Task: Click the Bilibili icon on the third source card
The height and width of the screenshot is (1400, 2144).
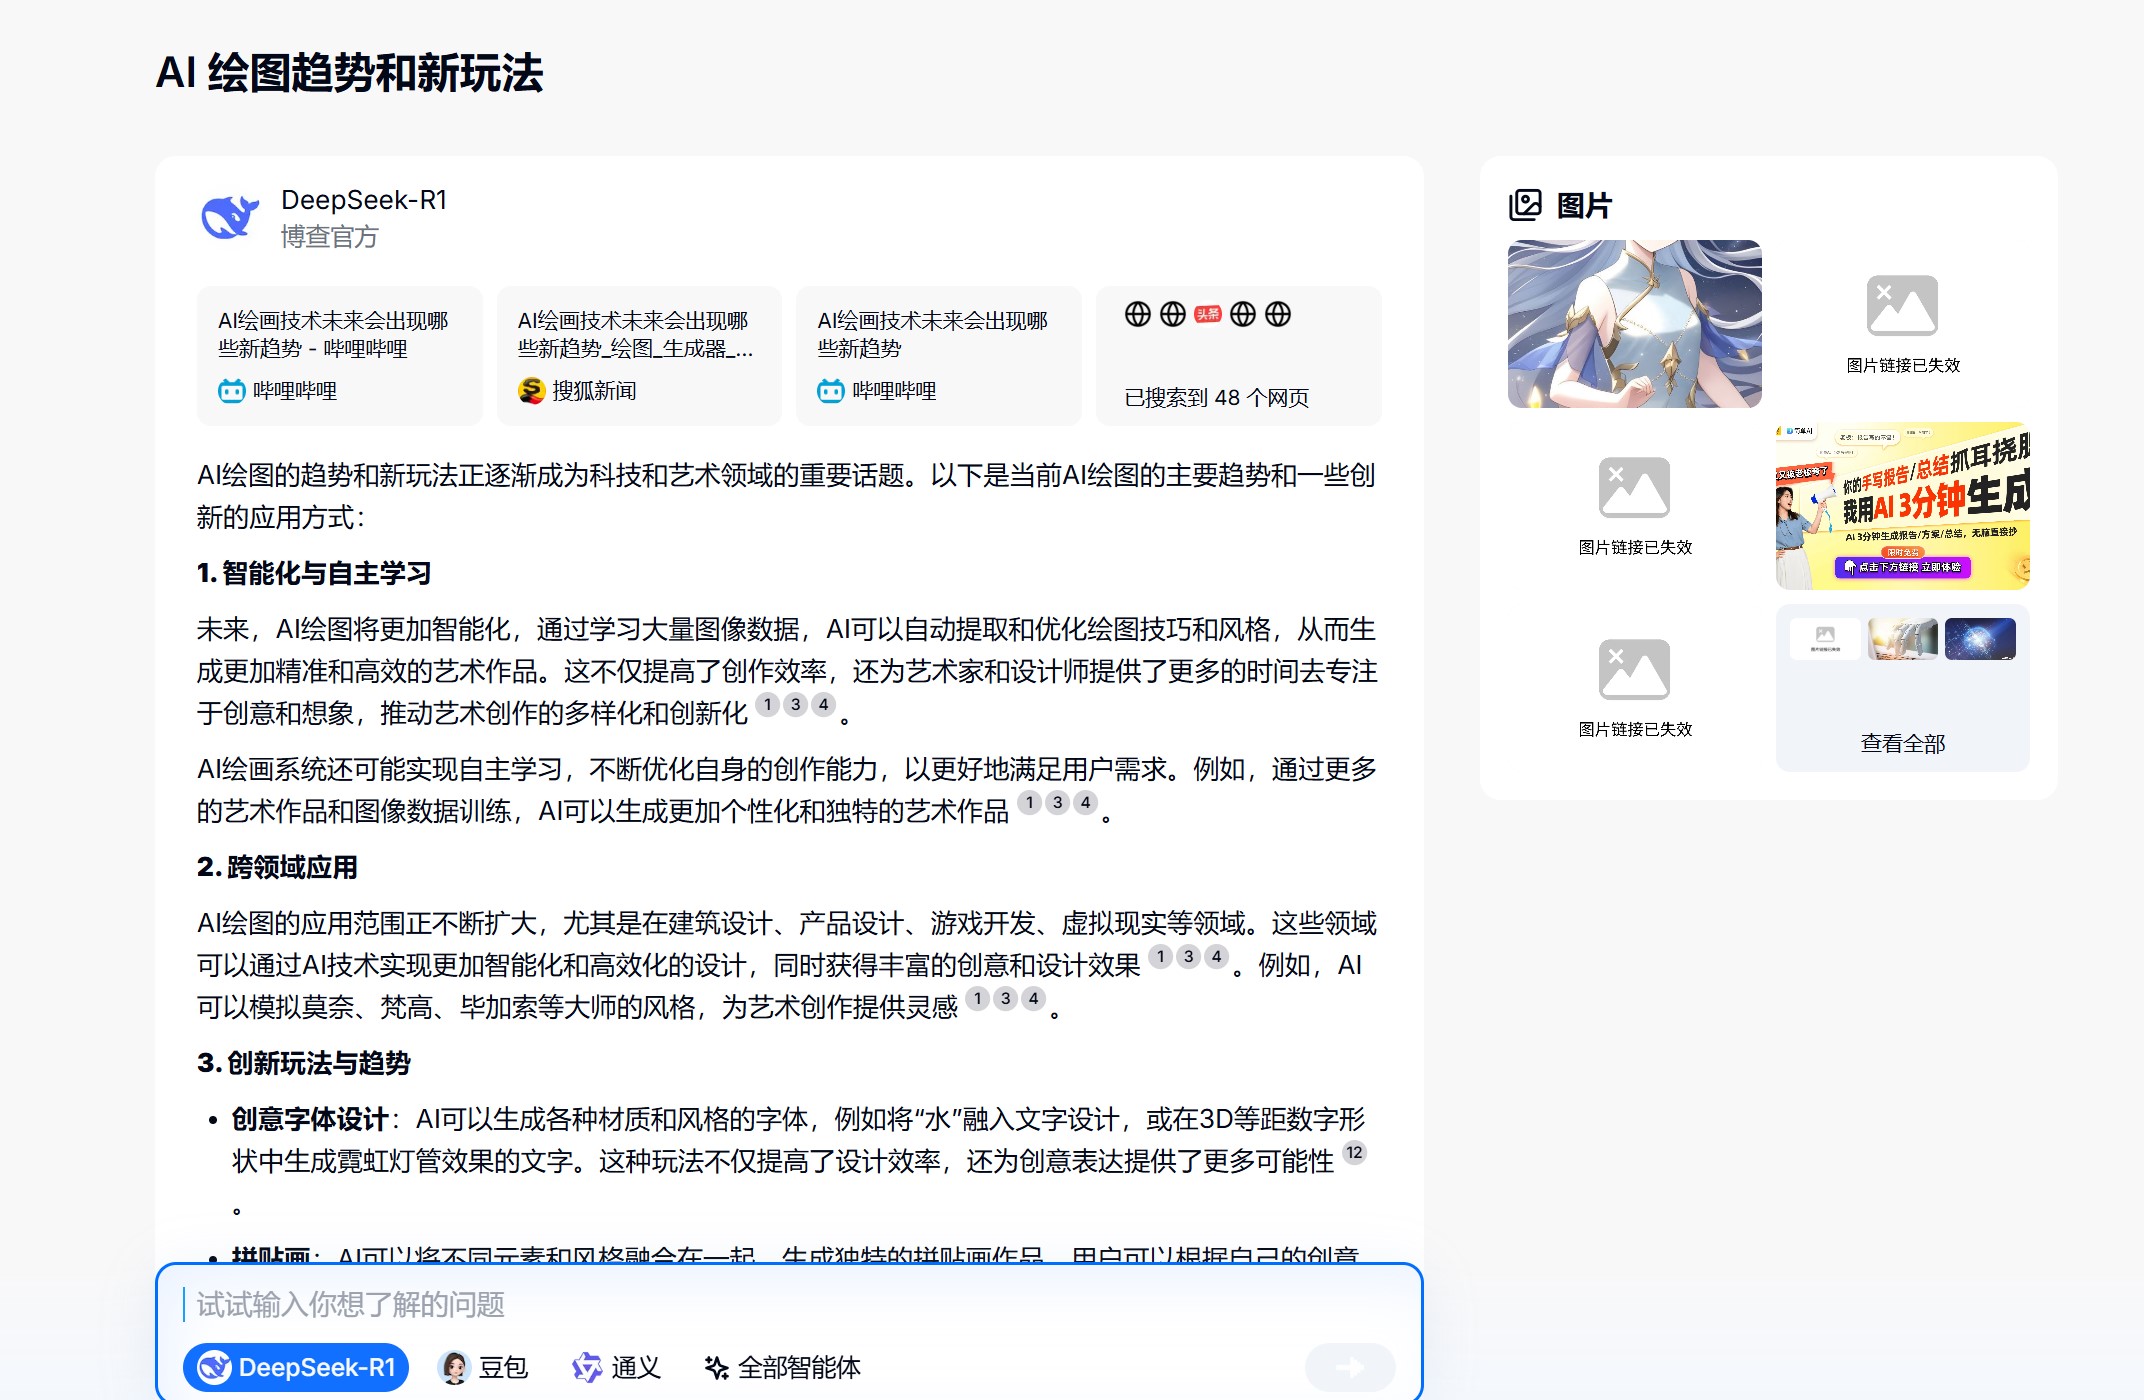Action: tap(829, 391)
